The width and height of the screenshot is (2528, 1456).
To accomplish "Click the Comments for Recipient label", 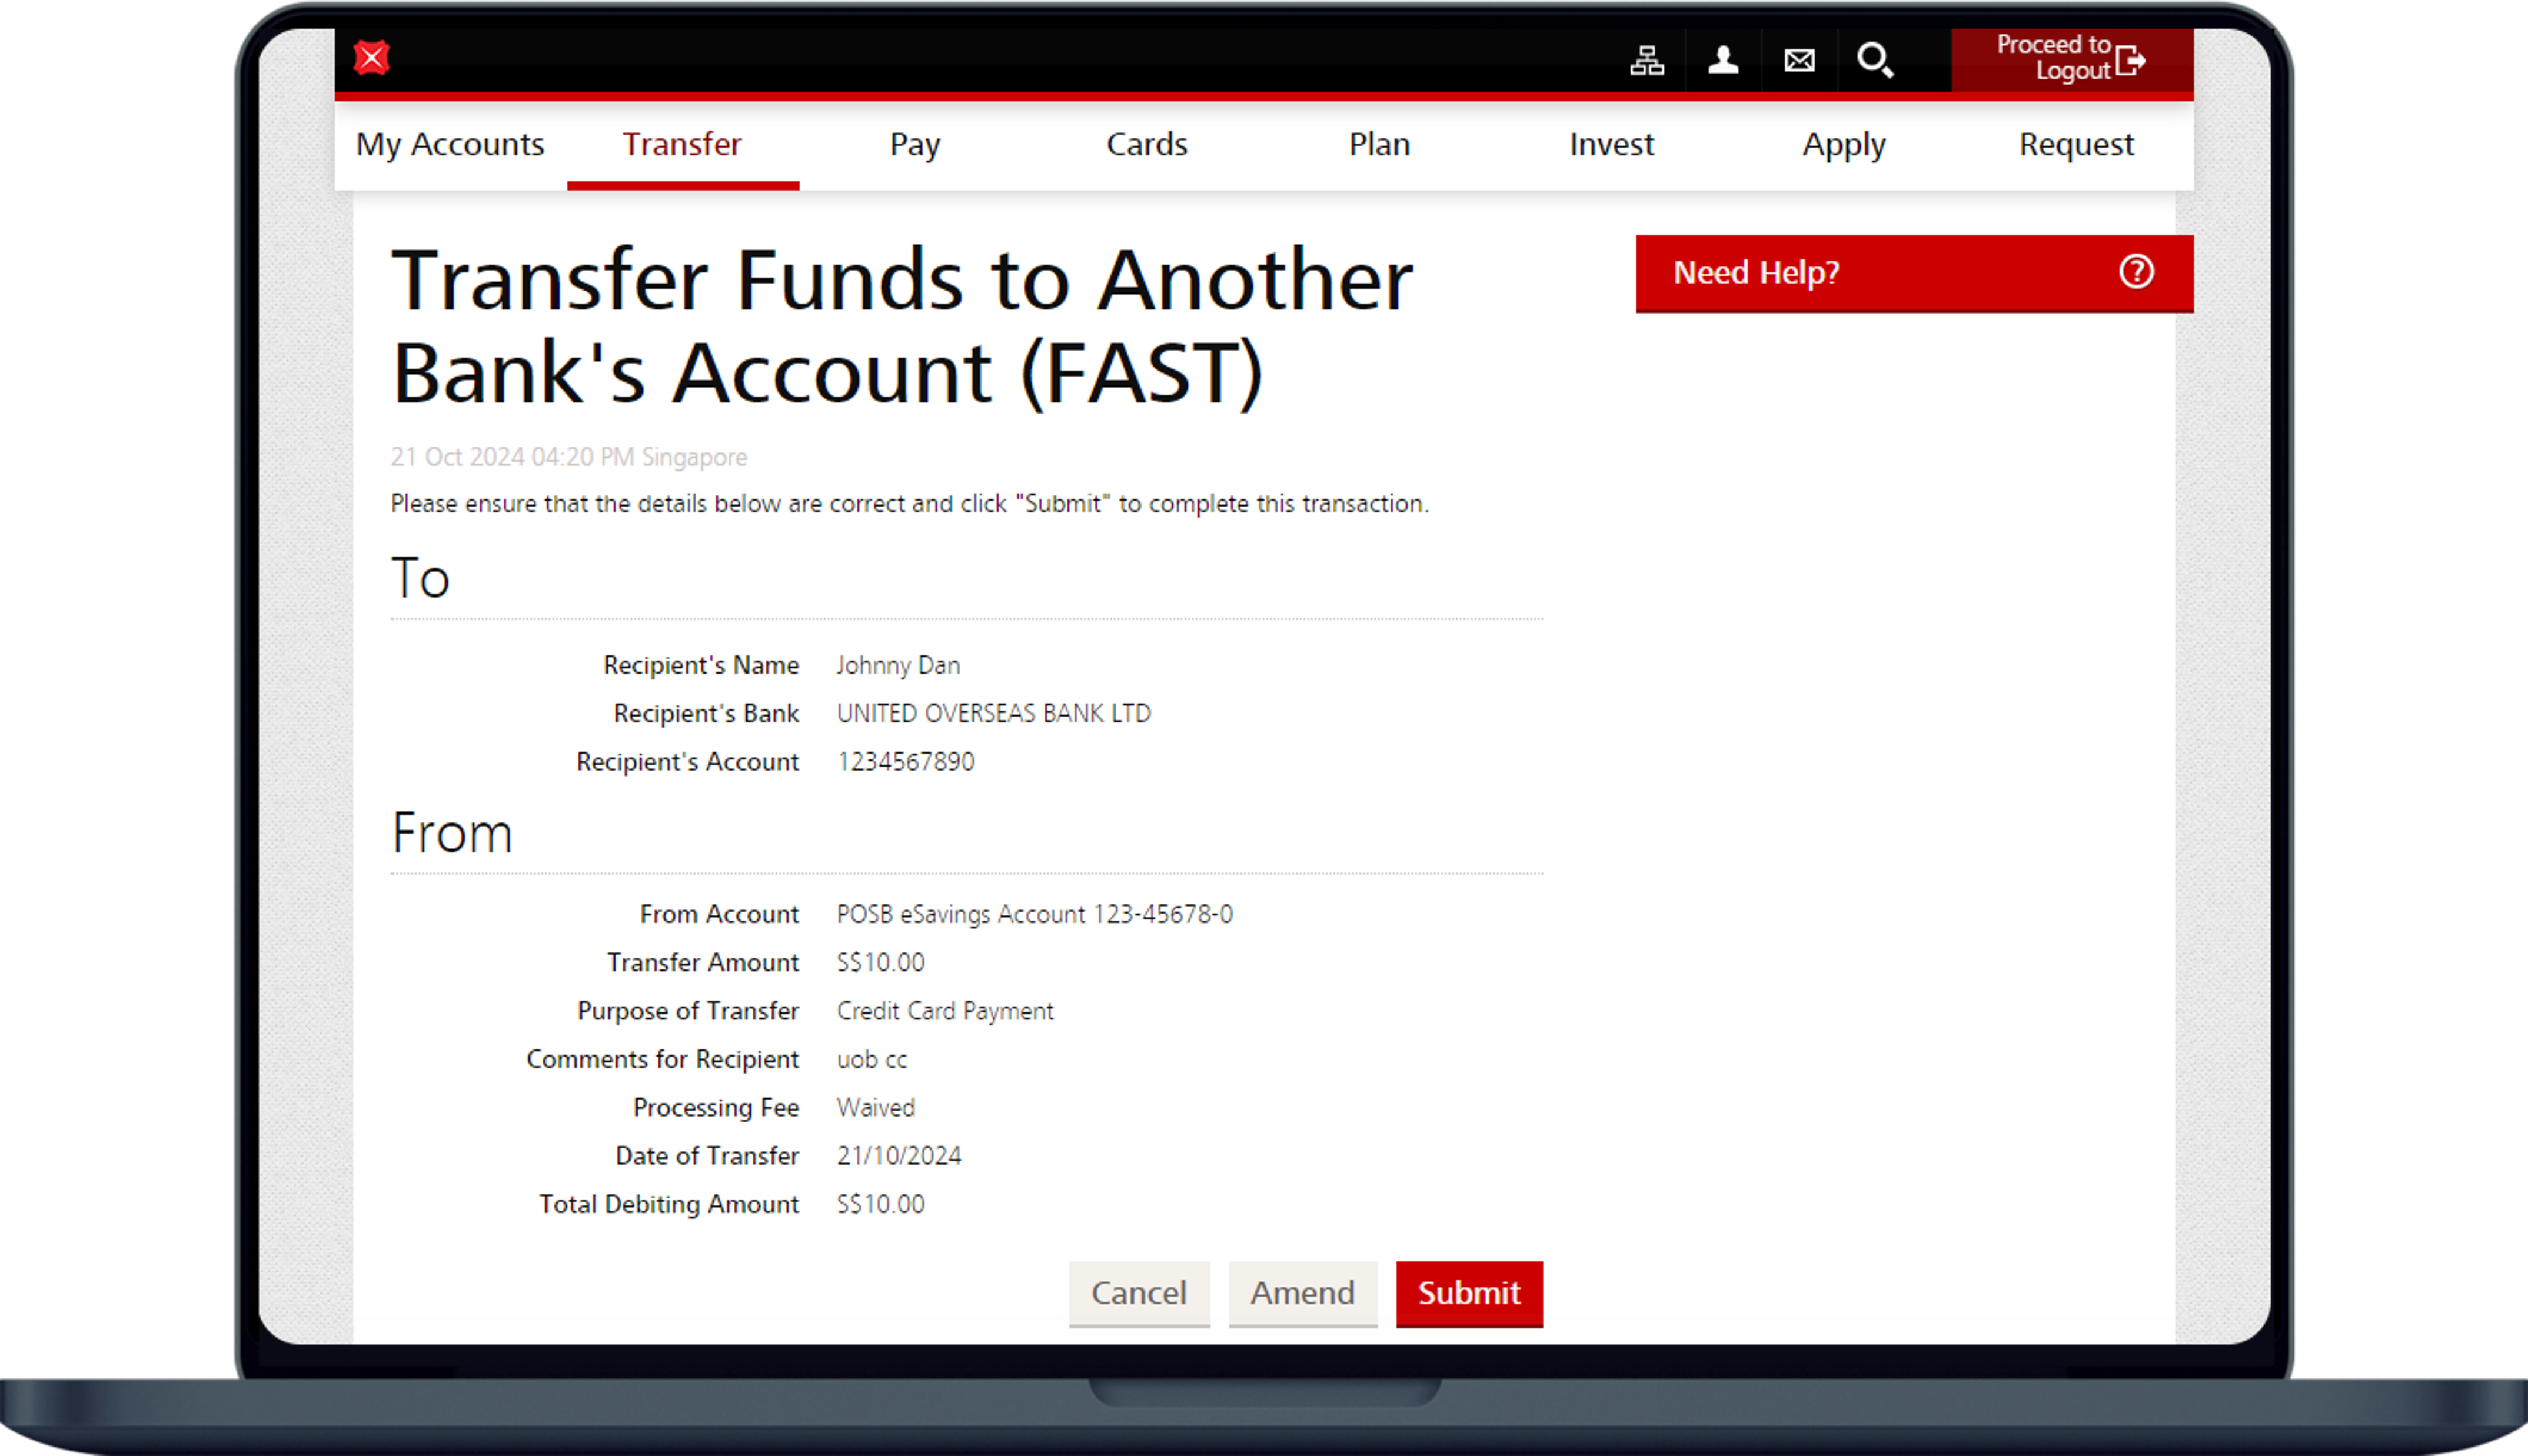I will [x=662, y=1060].
